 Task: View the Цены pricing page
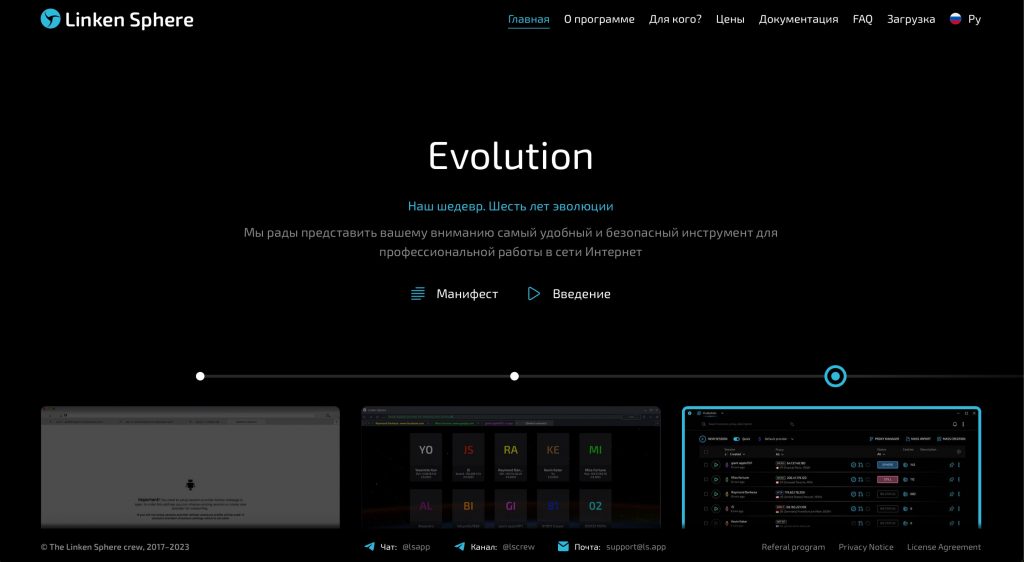point(729,20)
